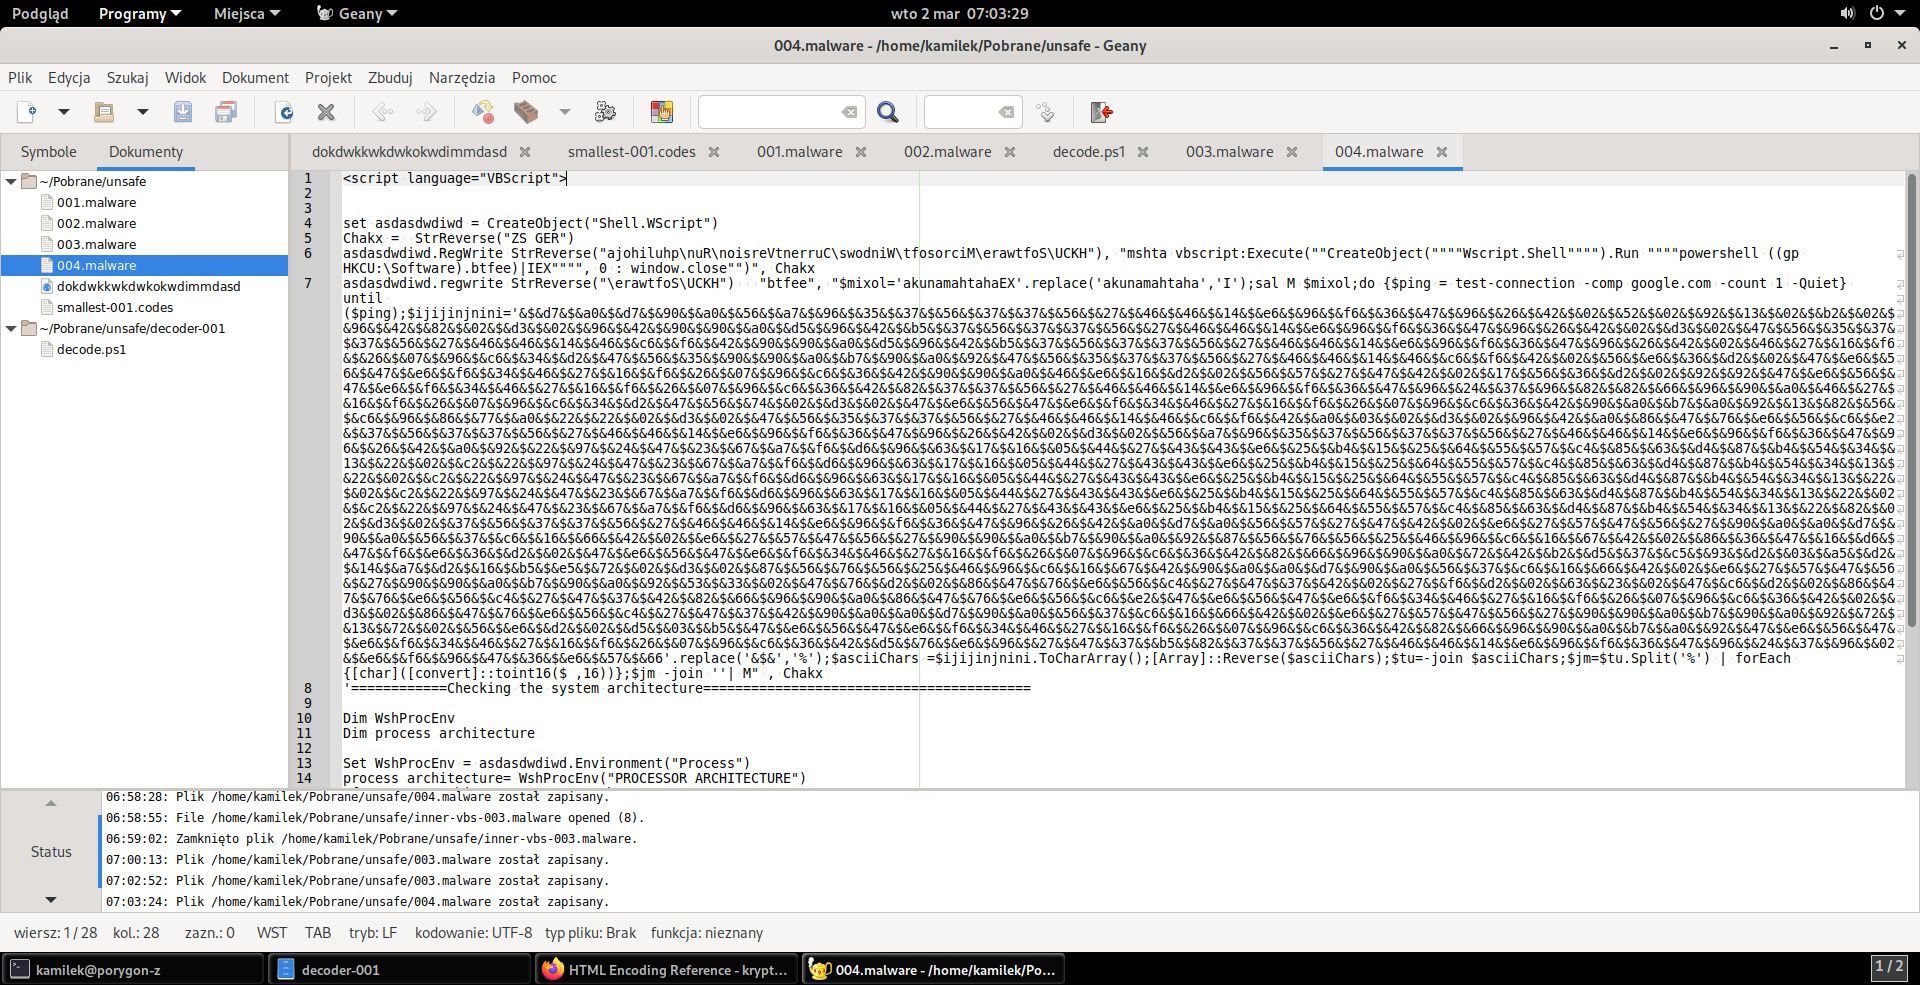This screenshot has height=985, width=1920.
Task: Open the build options dropdown arrow
Action: [x=564, y=112]
